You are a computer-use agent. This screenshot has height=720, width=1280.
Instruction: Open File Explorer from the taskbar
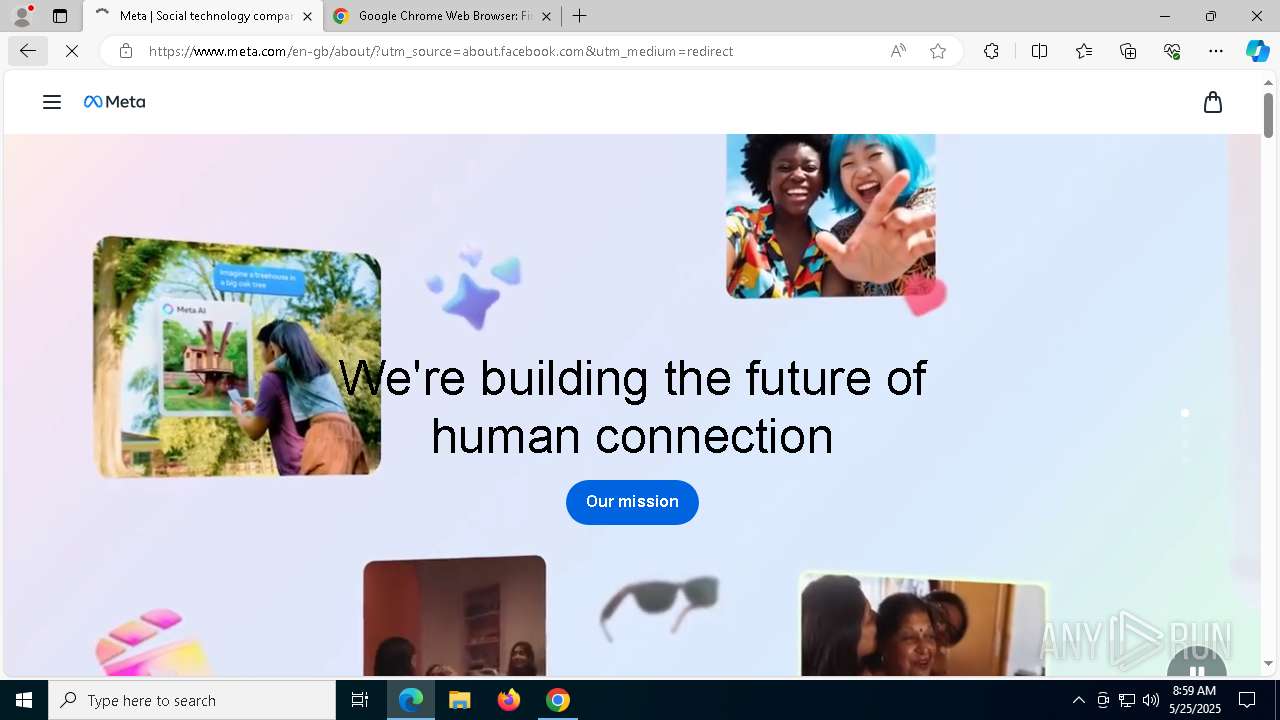pyautogui.click(x=460, y=700)
